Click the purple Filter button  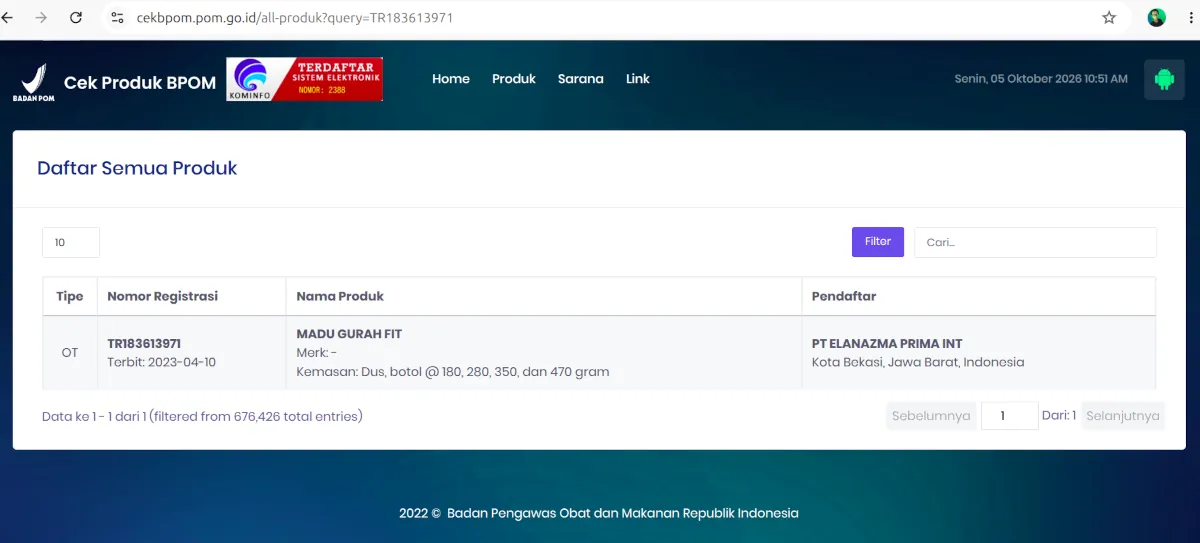point(878,242)
